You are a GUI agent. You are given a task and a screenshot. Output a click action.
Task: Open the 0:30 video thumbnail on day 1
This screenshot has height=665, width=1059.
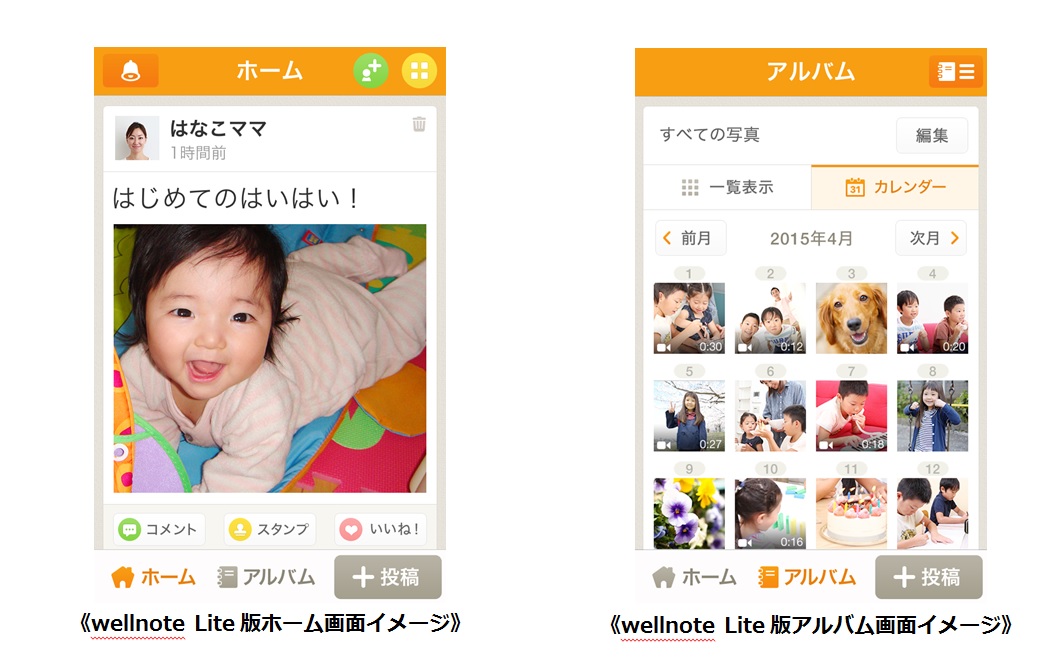tap(689, 318)
